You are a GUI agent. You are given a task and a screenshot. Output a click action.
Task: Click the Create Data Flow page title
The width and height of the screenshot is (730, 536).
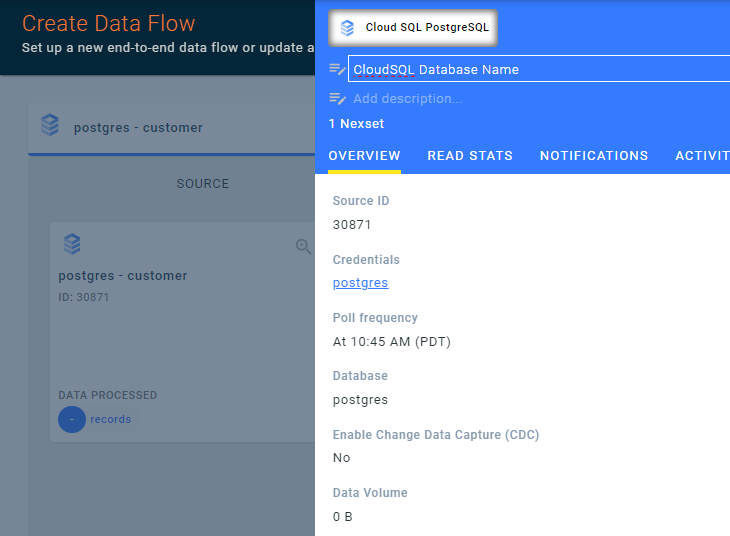click(108, 23)
